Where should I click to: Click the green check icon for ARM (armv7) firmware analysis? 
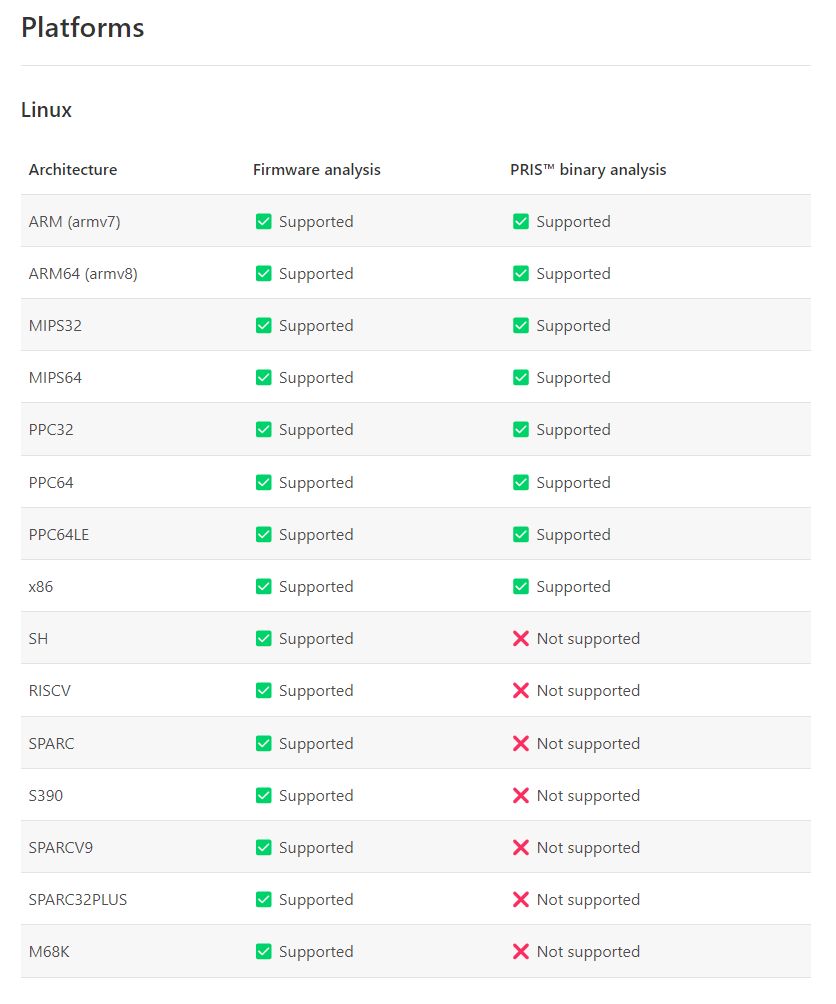(x=263, y=222)
